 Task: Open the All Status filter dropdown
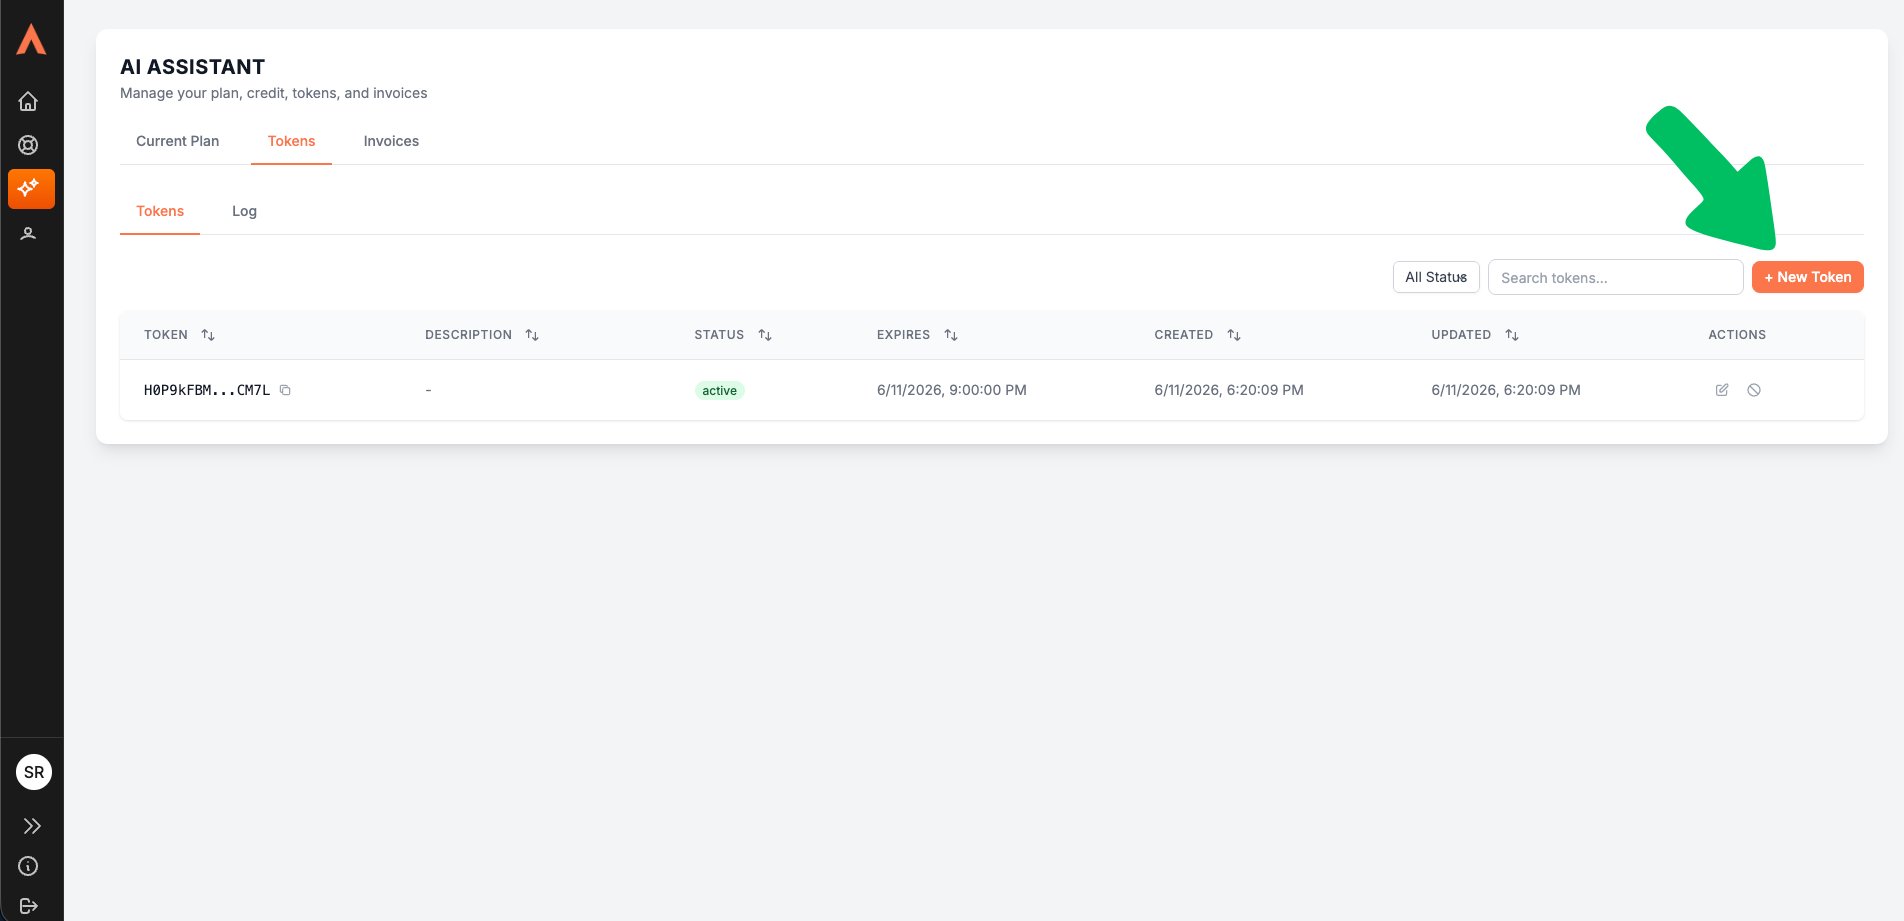tap(1436, 277)
